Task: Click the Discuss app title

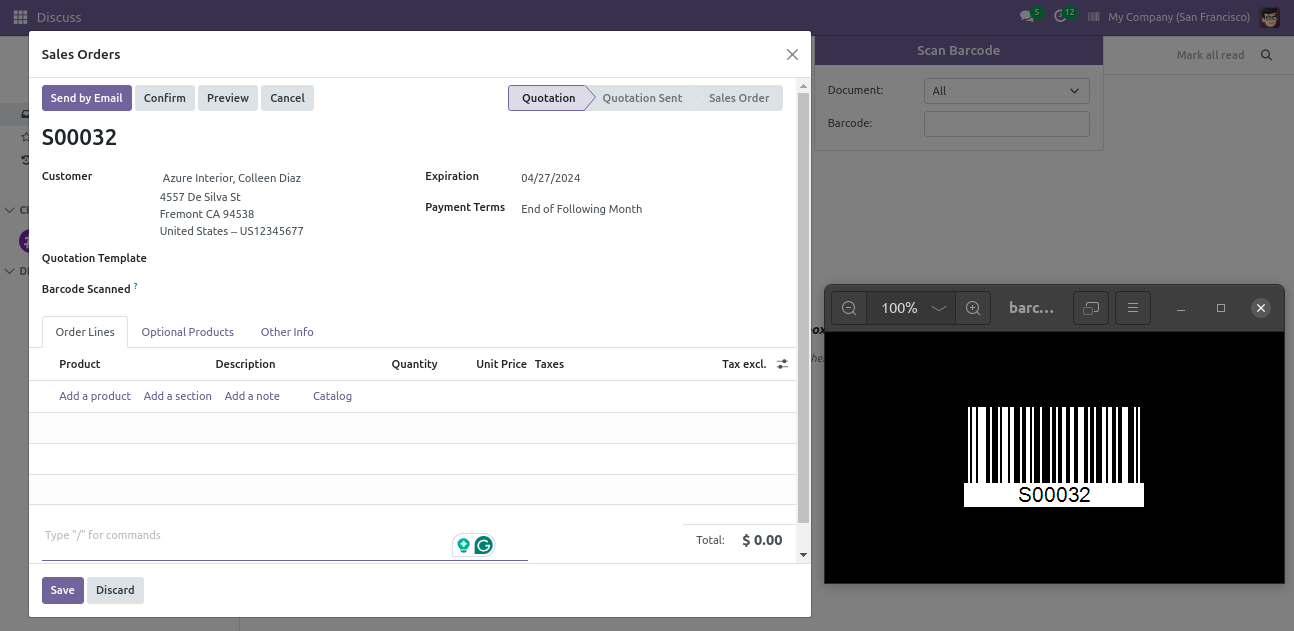Action: (x=59, y=17)
